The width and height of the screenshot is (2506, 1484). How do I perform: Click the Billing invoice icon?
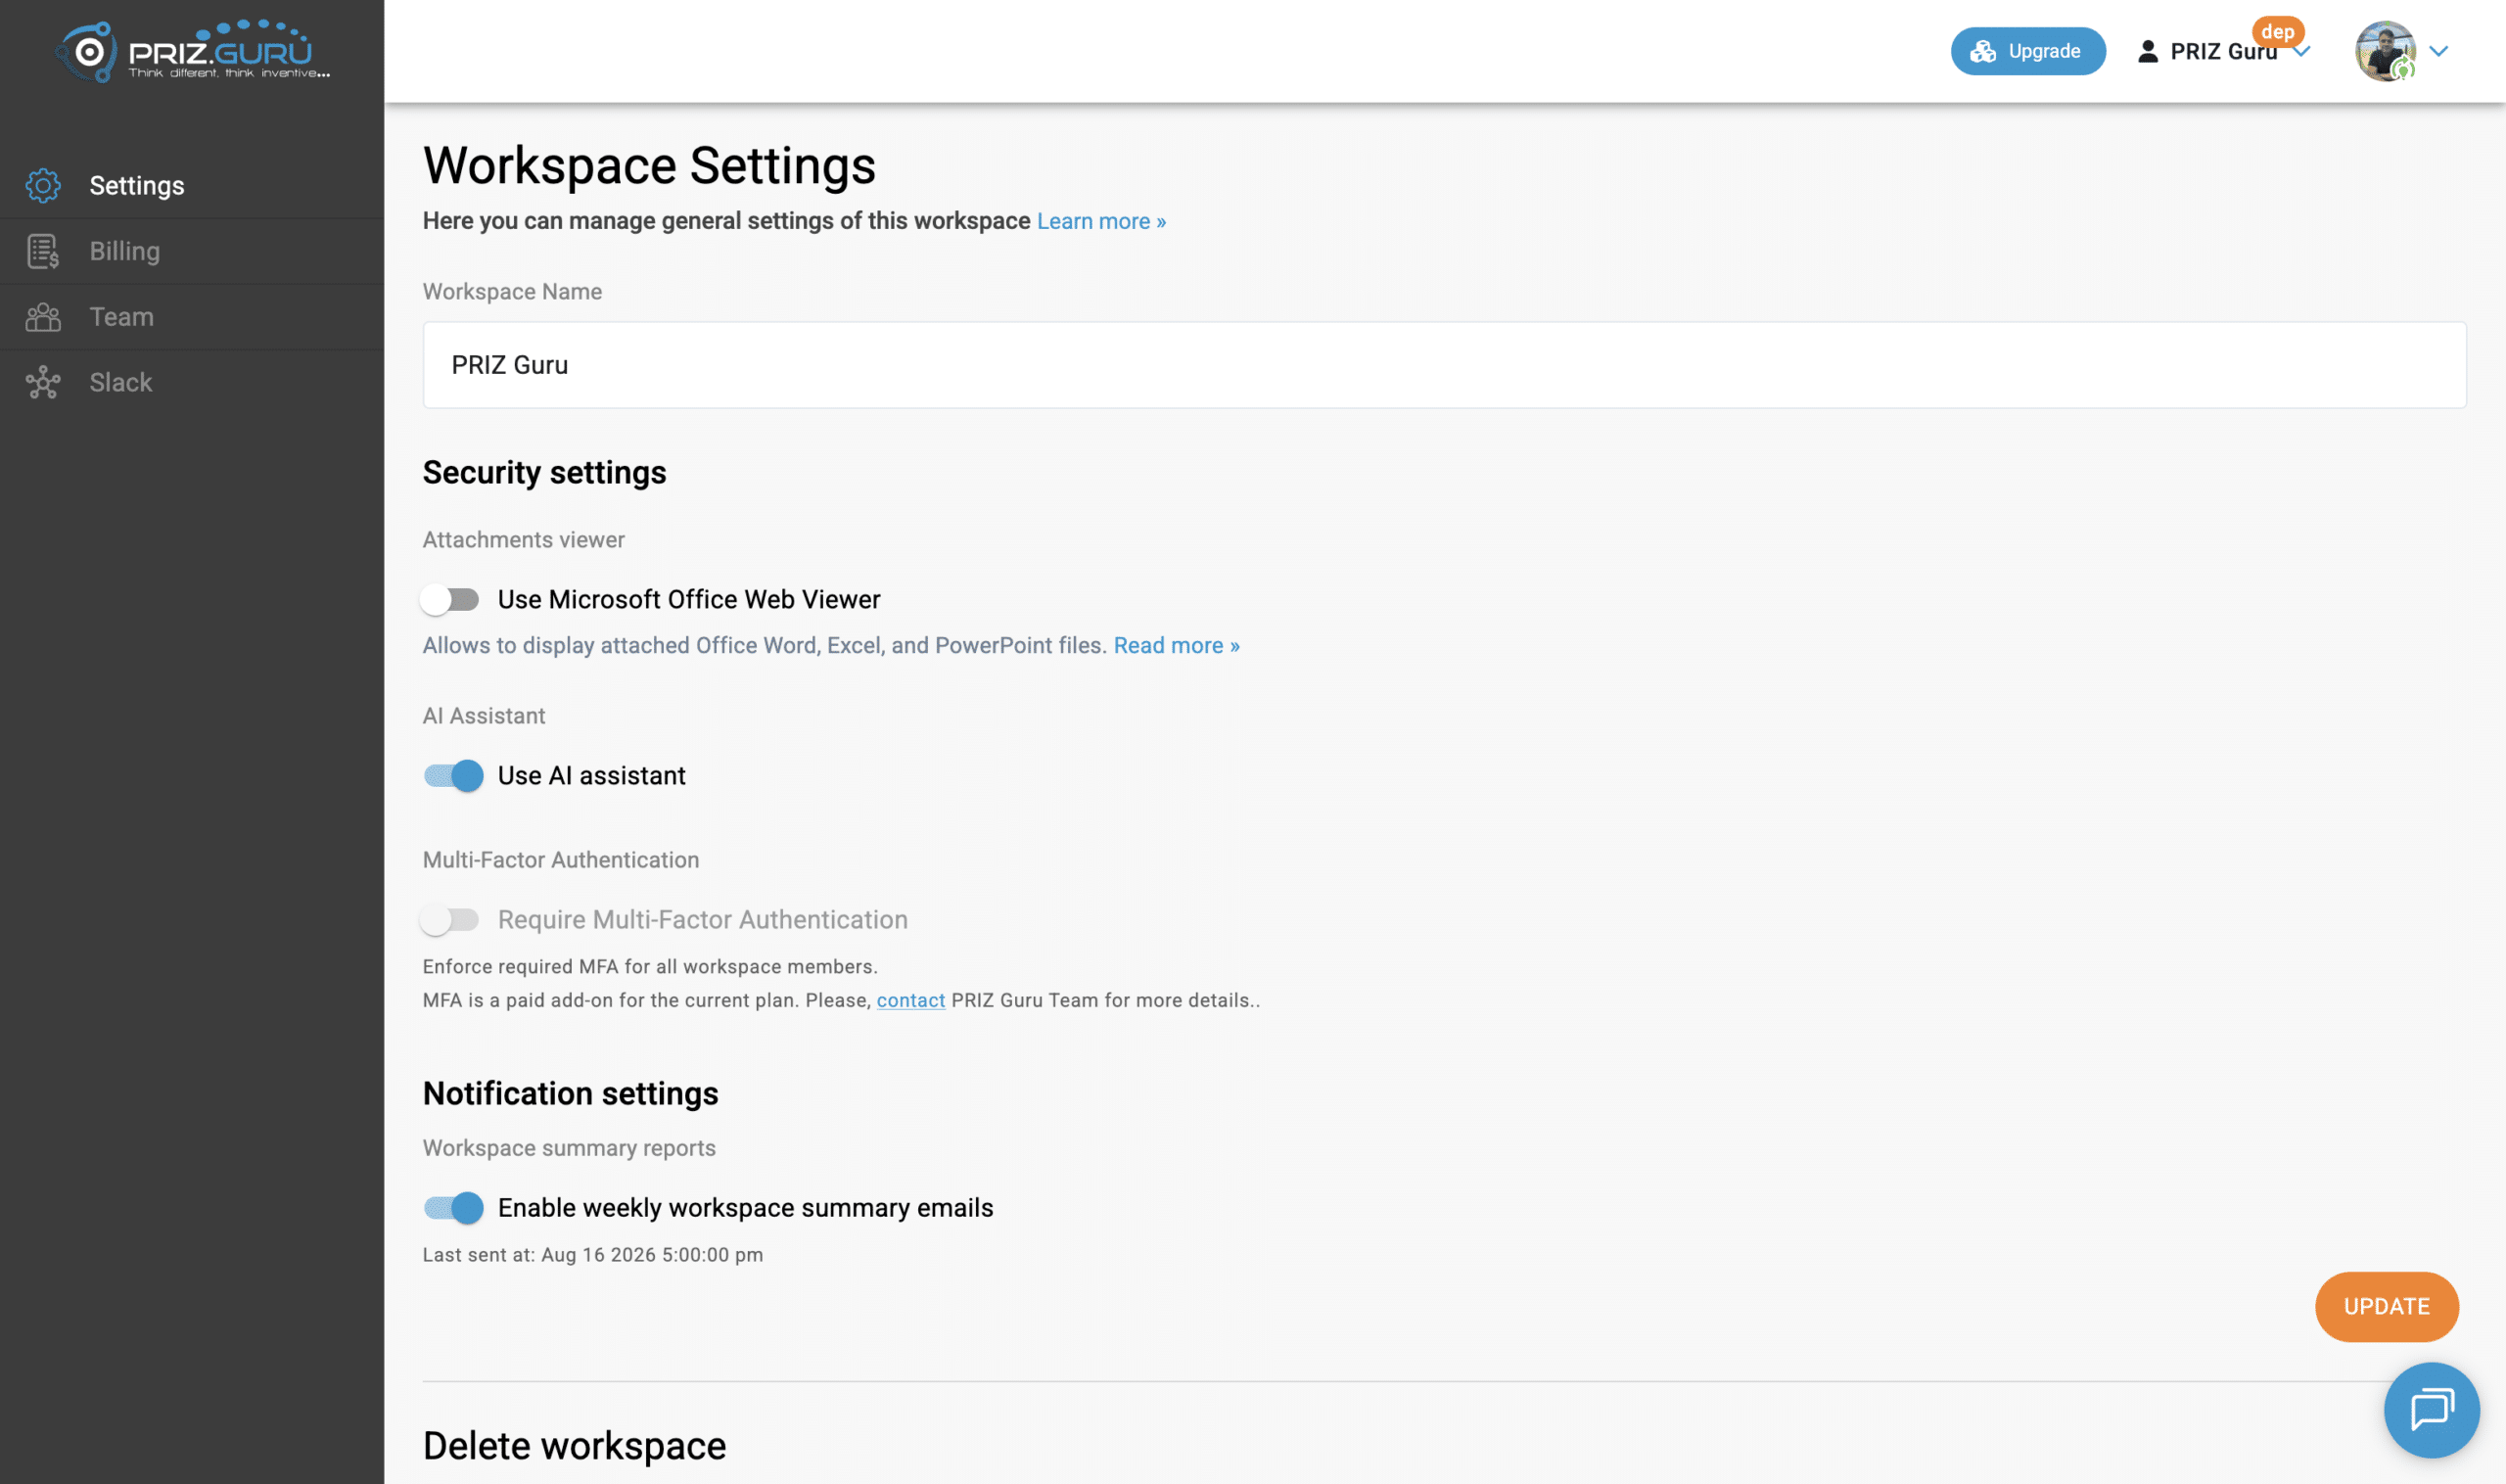point(43,251)
